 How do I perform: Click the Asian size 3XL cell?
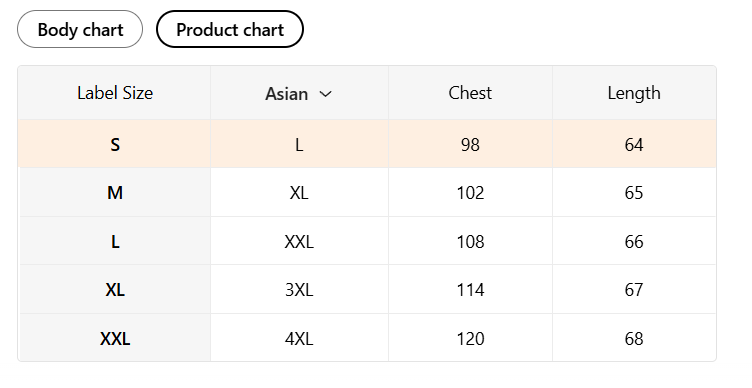[299, 290]
